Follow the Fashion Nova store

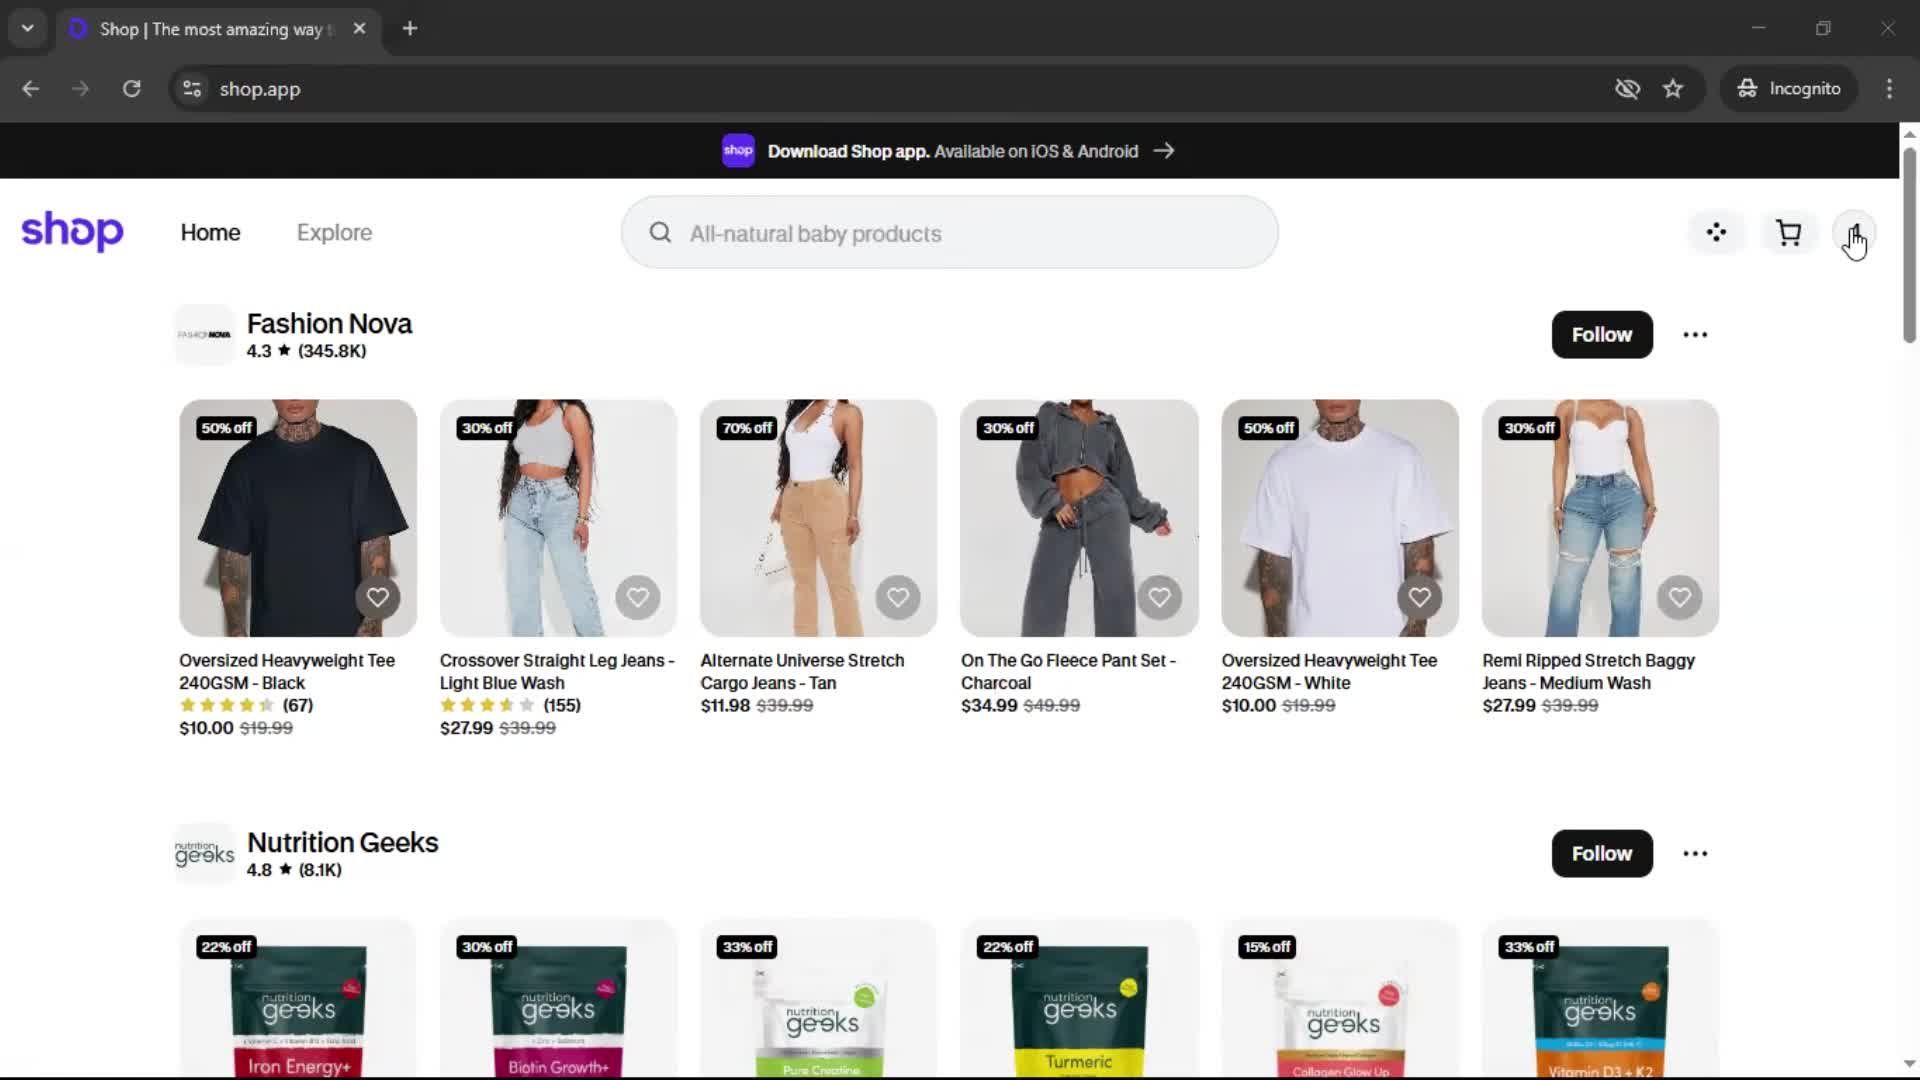tap(1601, 335)
